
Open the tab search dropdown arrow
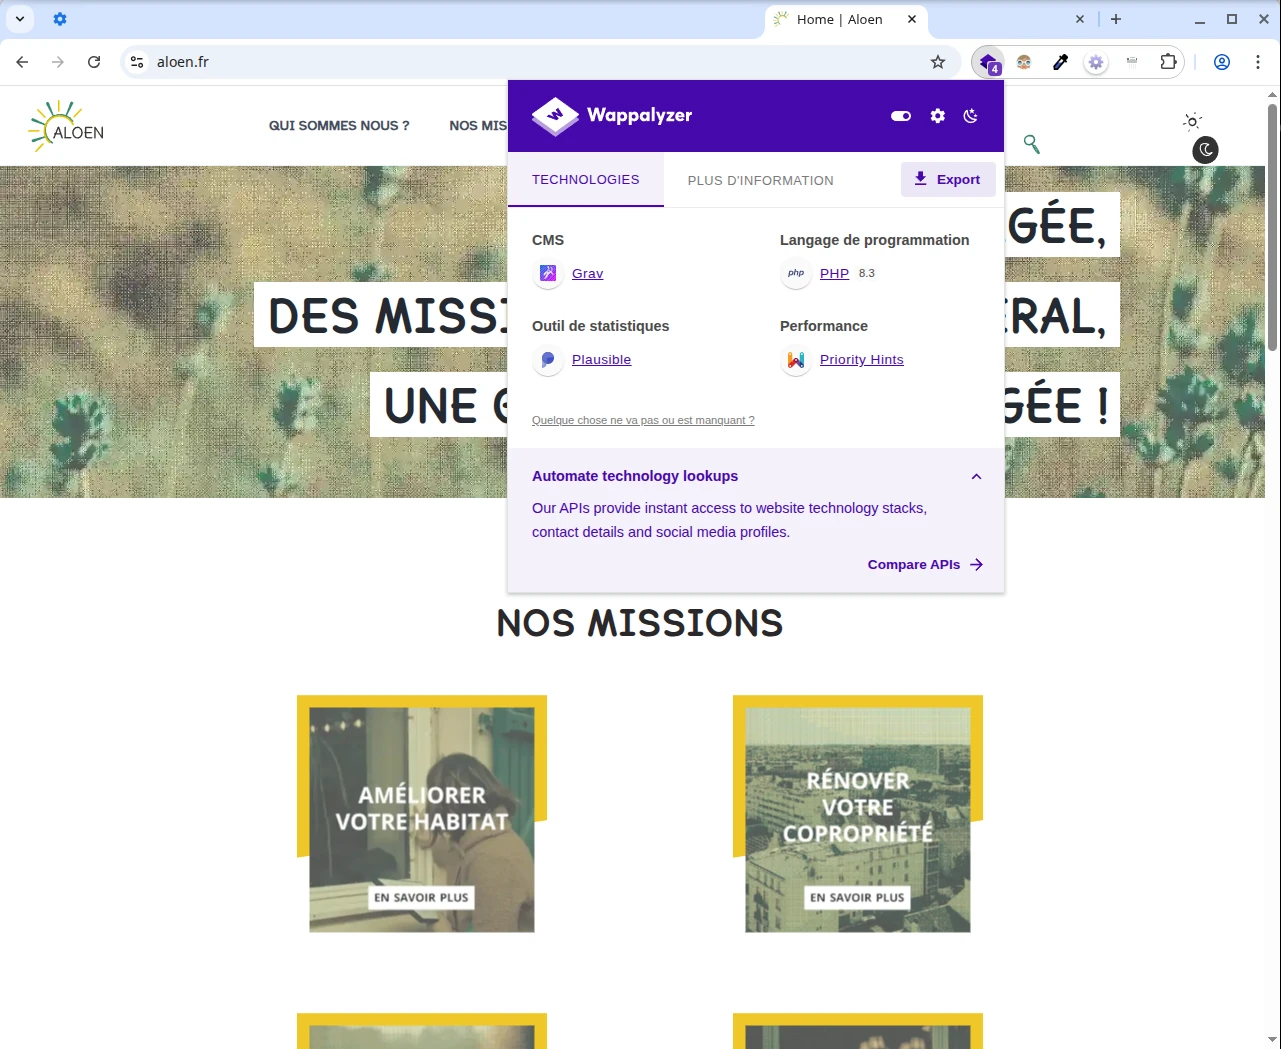[20, 19]
